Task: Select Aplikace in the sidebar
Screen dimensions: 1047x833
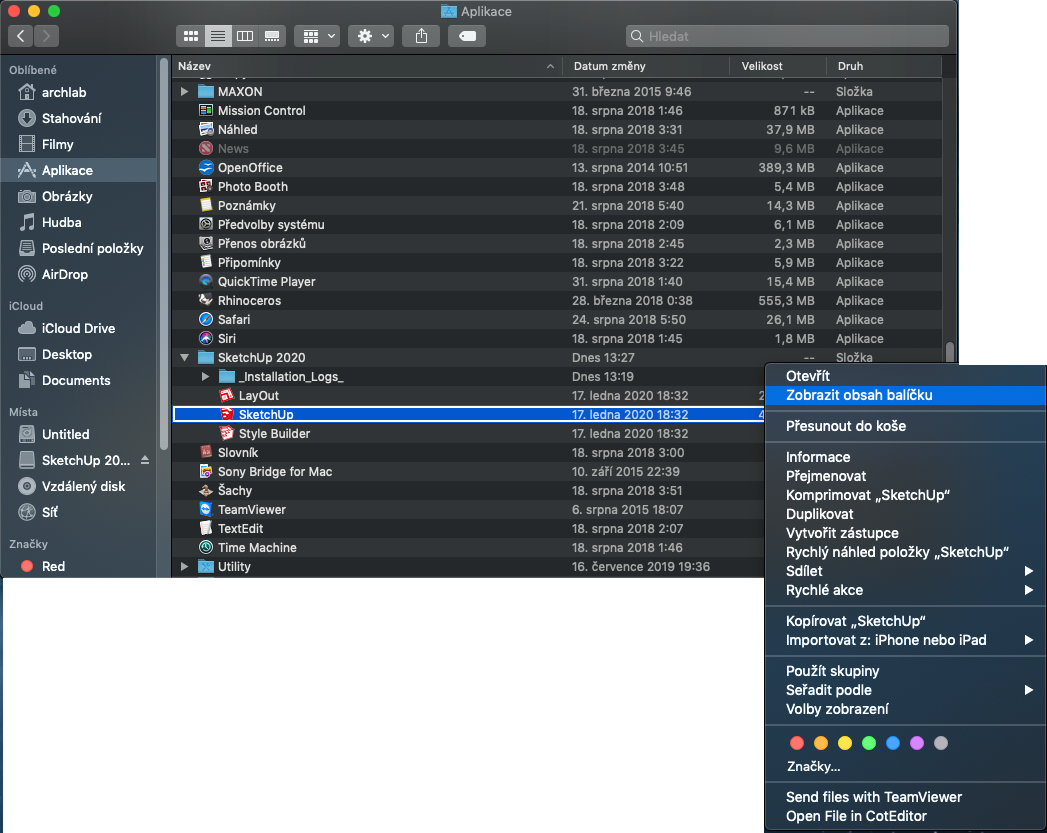Action: [x=79, y=170]
